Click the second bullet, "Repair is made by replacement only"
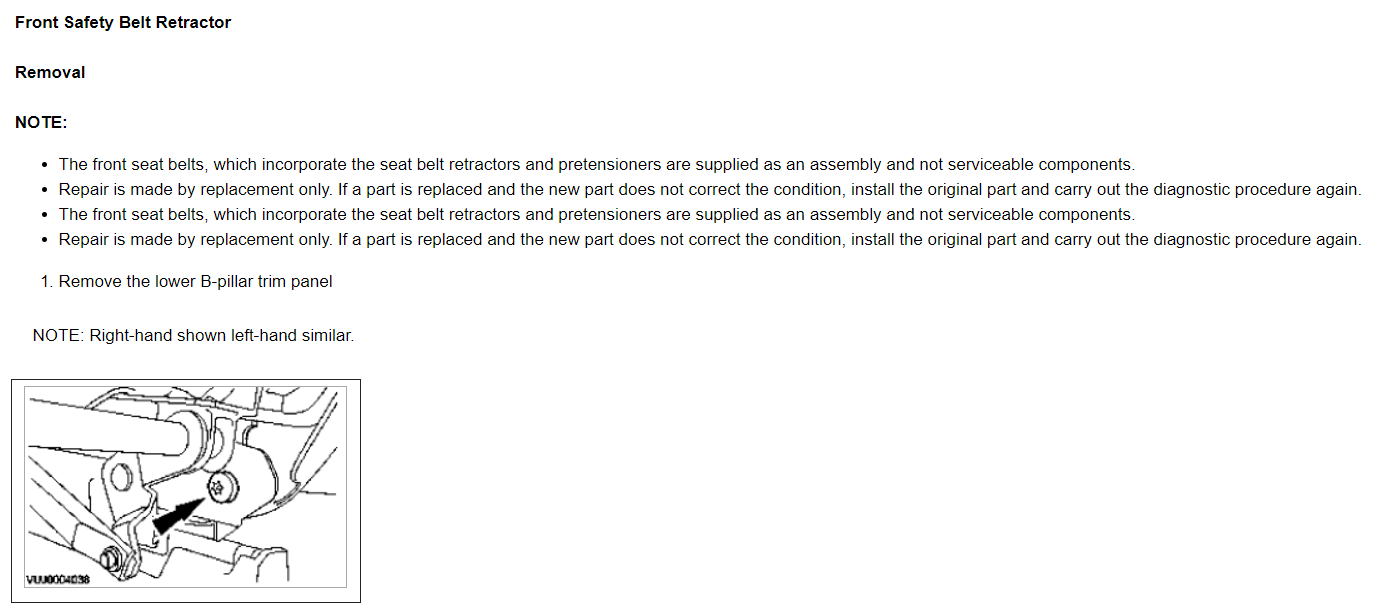The image size is (1384, 604). coord(709,189)
